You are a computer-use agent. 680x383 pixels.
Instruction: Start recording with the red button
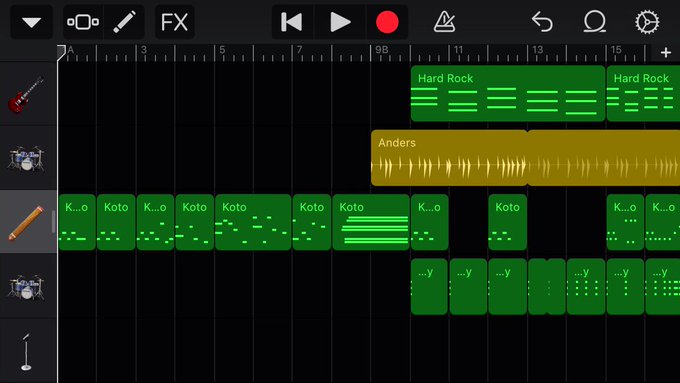pos(387,22)
